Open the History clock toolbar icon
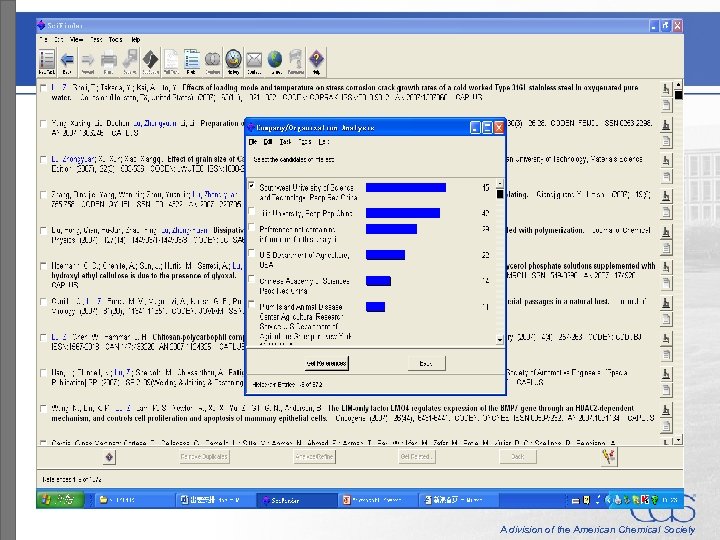Viewport: 720px width, 540px height. click(x=233, y=62)
